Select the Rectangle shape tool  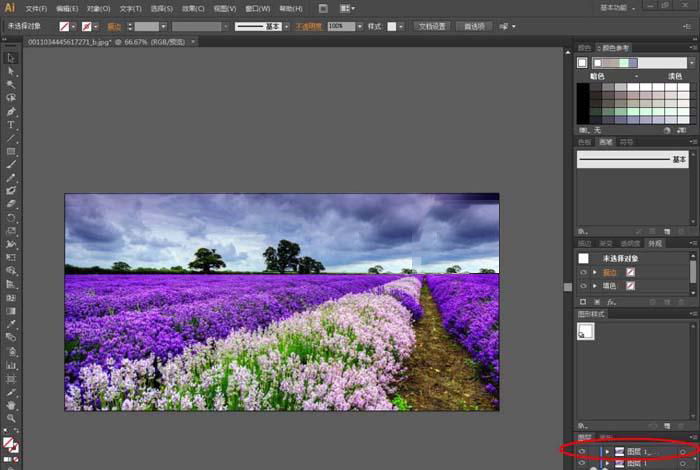coord(11,151)
